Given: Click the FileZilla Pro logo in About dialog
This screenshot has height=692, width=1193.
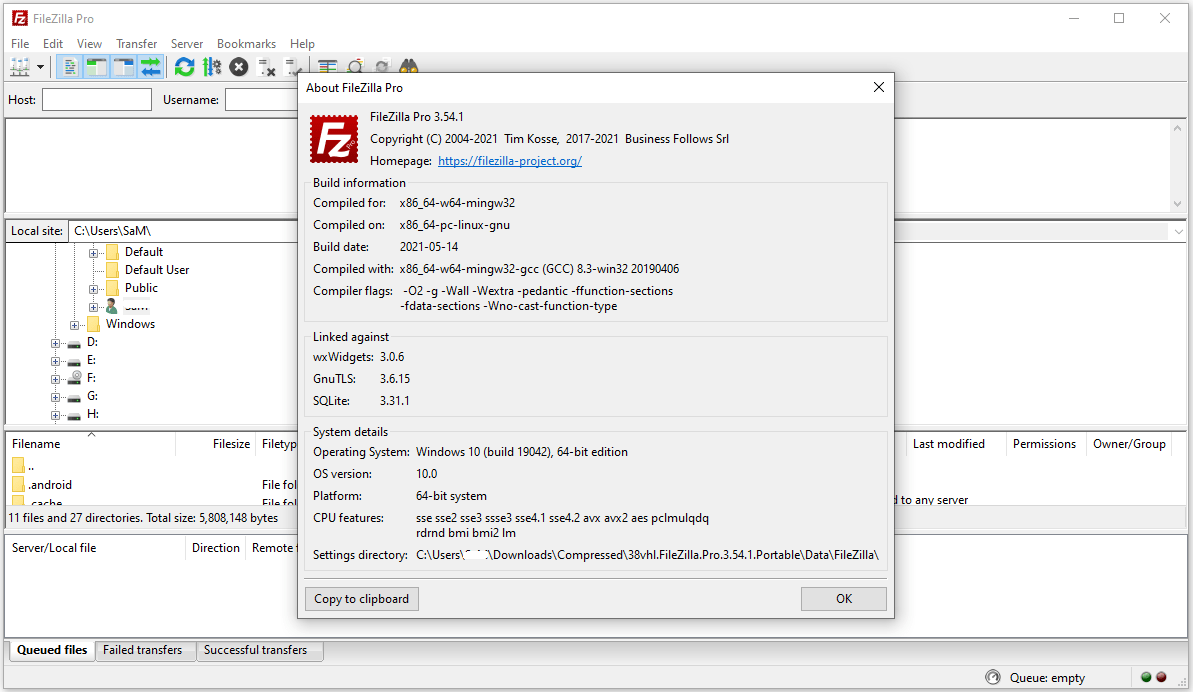Looking at the screenshot, I should (x=334, y=138).
